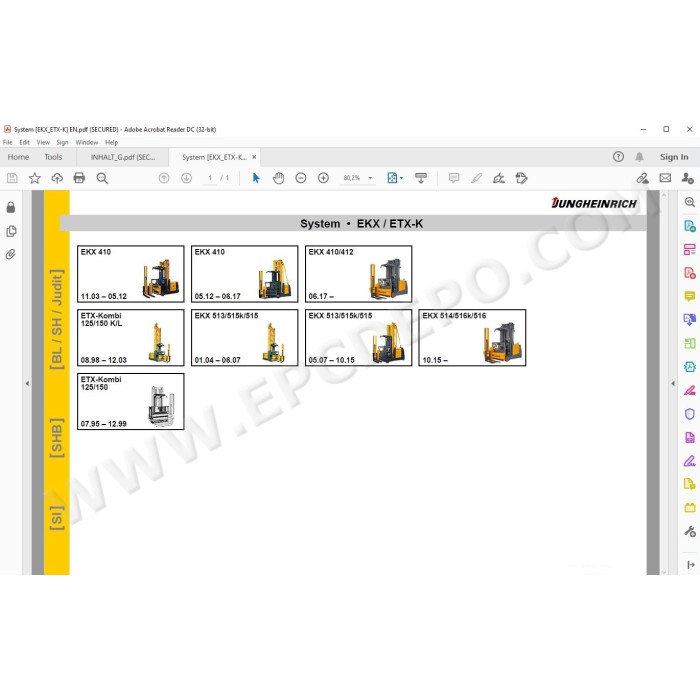Open the Sign menu
The image size is (700, 700).
pyautogui.click(x=62, y=142)
